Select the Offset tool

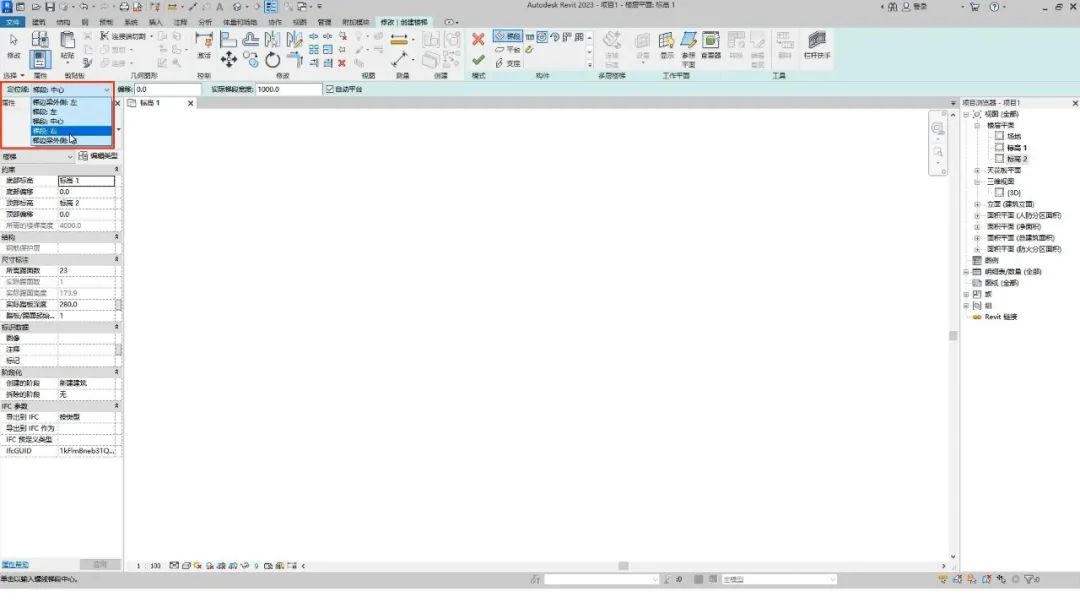click(251, 40)
